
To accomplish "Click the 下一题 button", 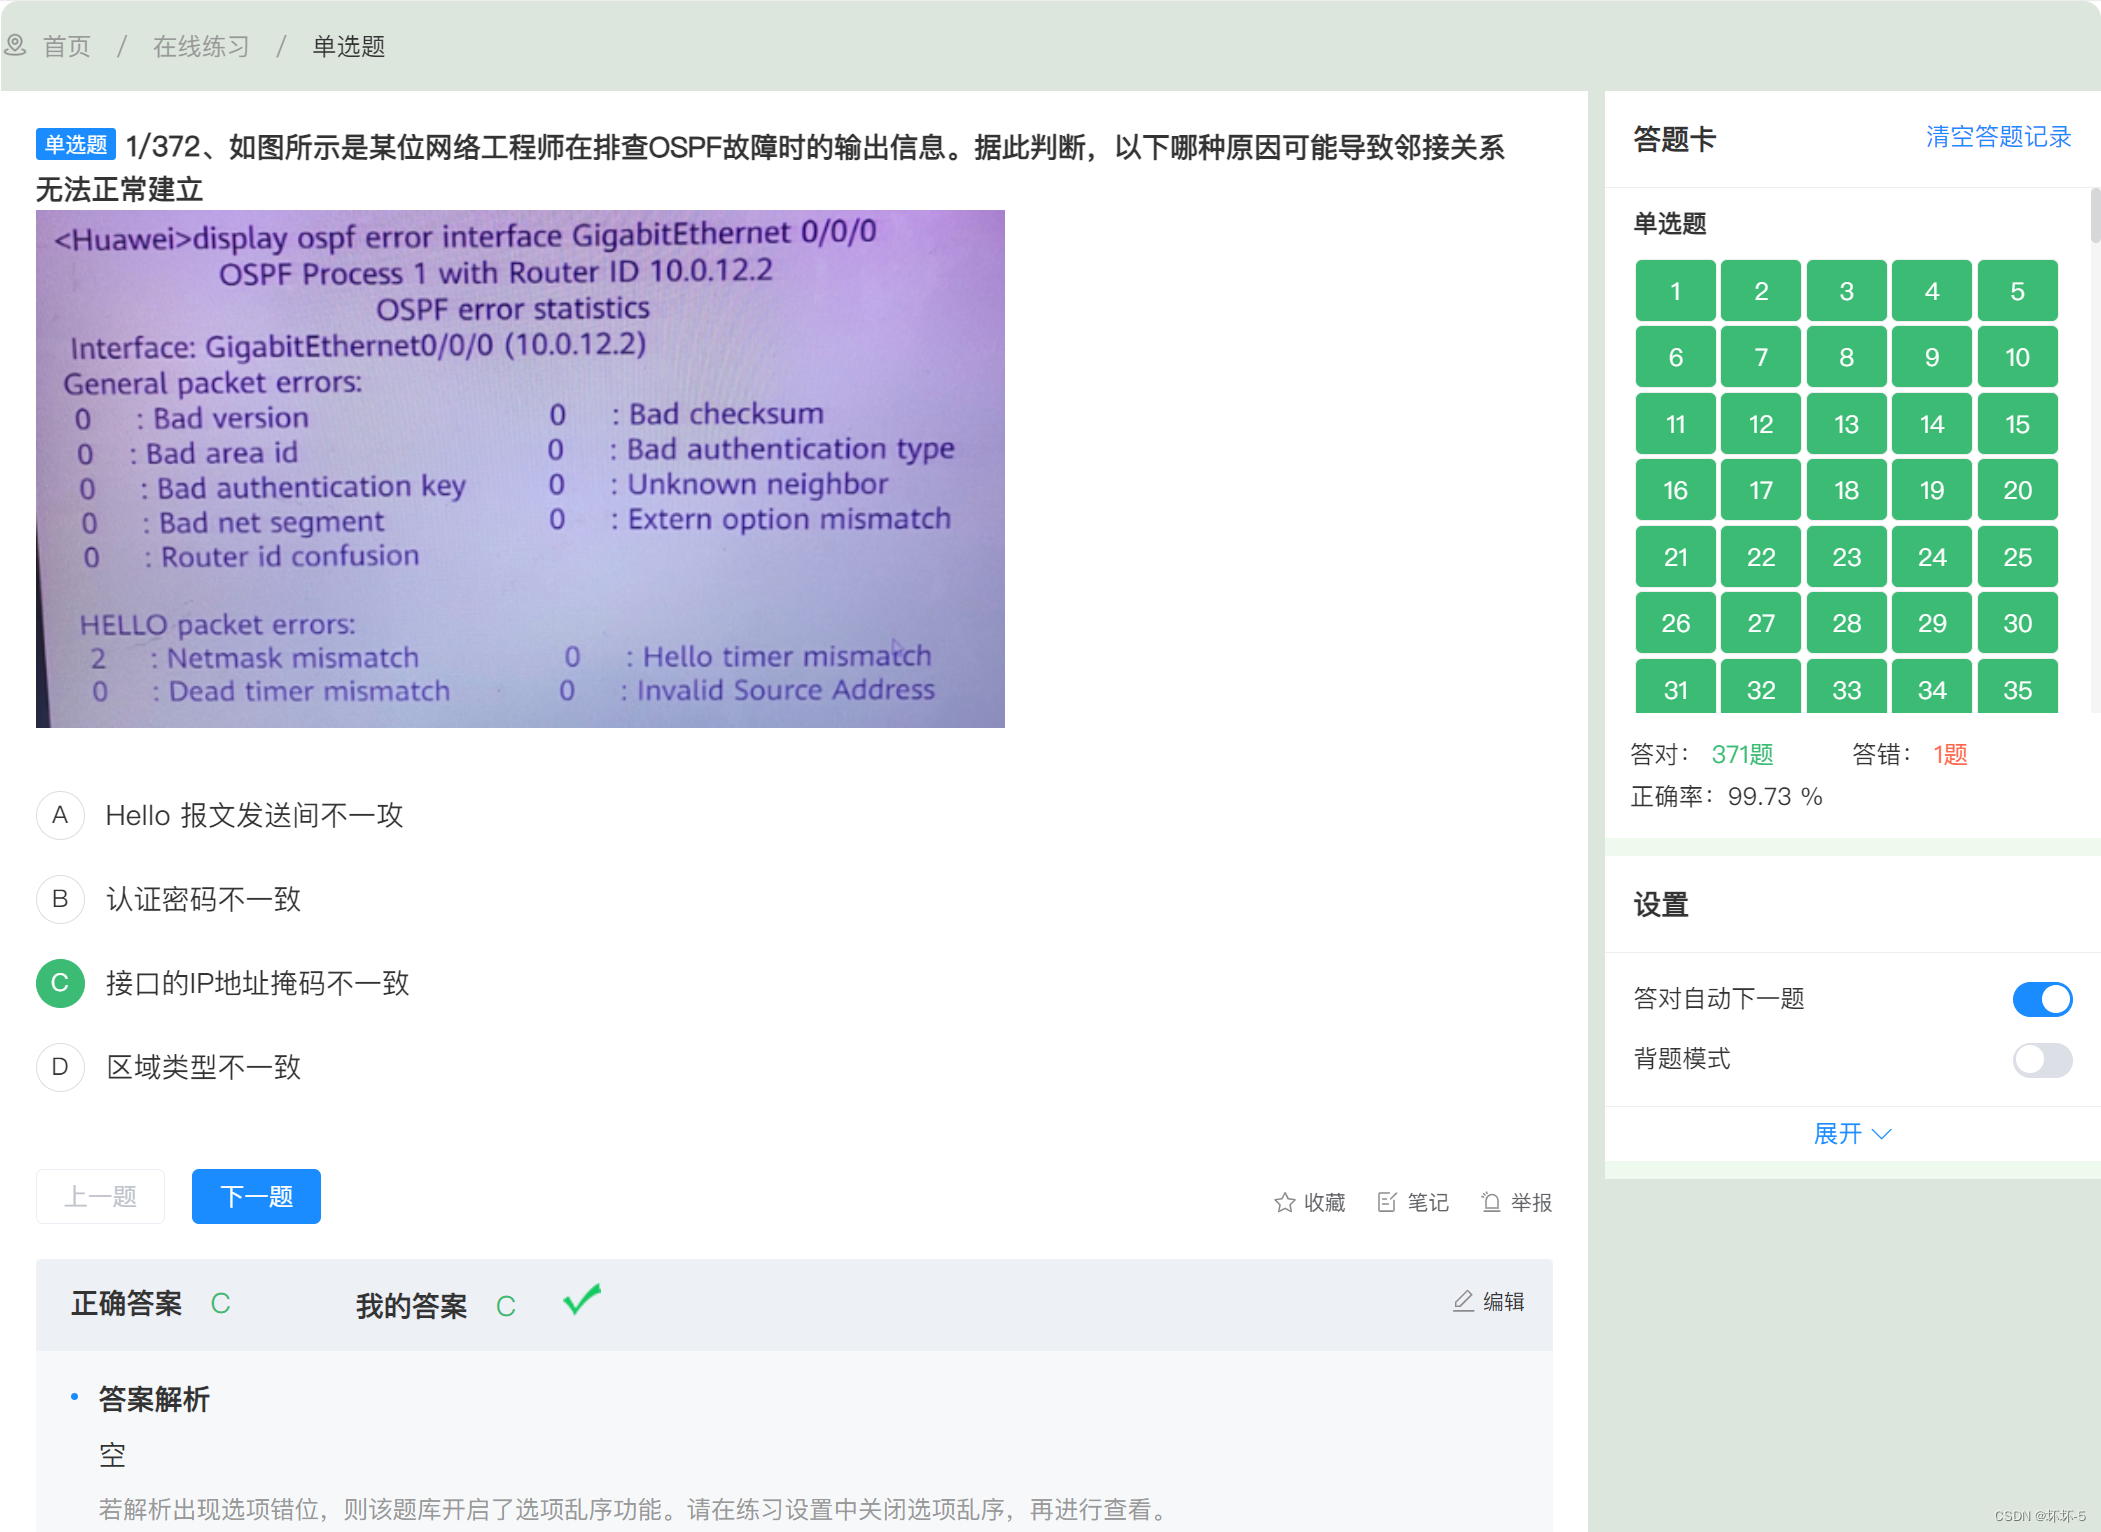I will point(256,1196).
